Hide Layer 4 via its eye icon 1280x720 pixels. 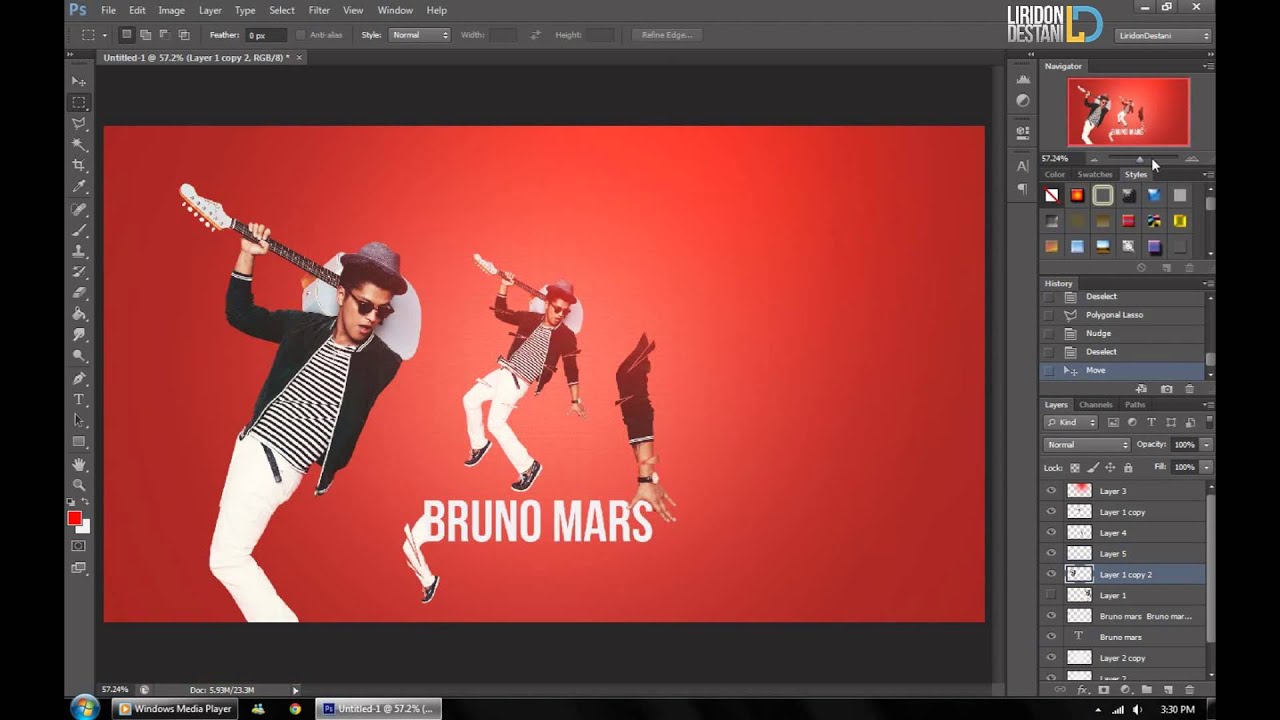coord(1051,533)
